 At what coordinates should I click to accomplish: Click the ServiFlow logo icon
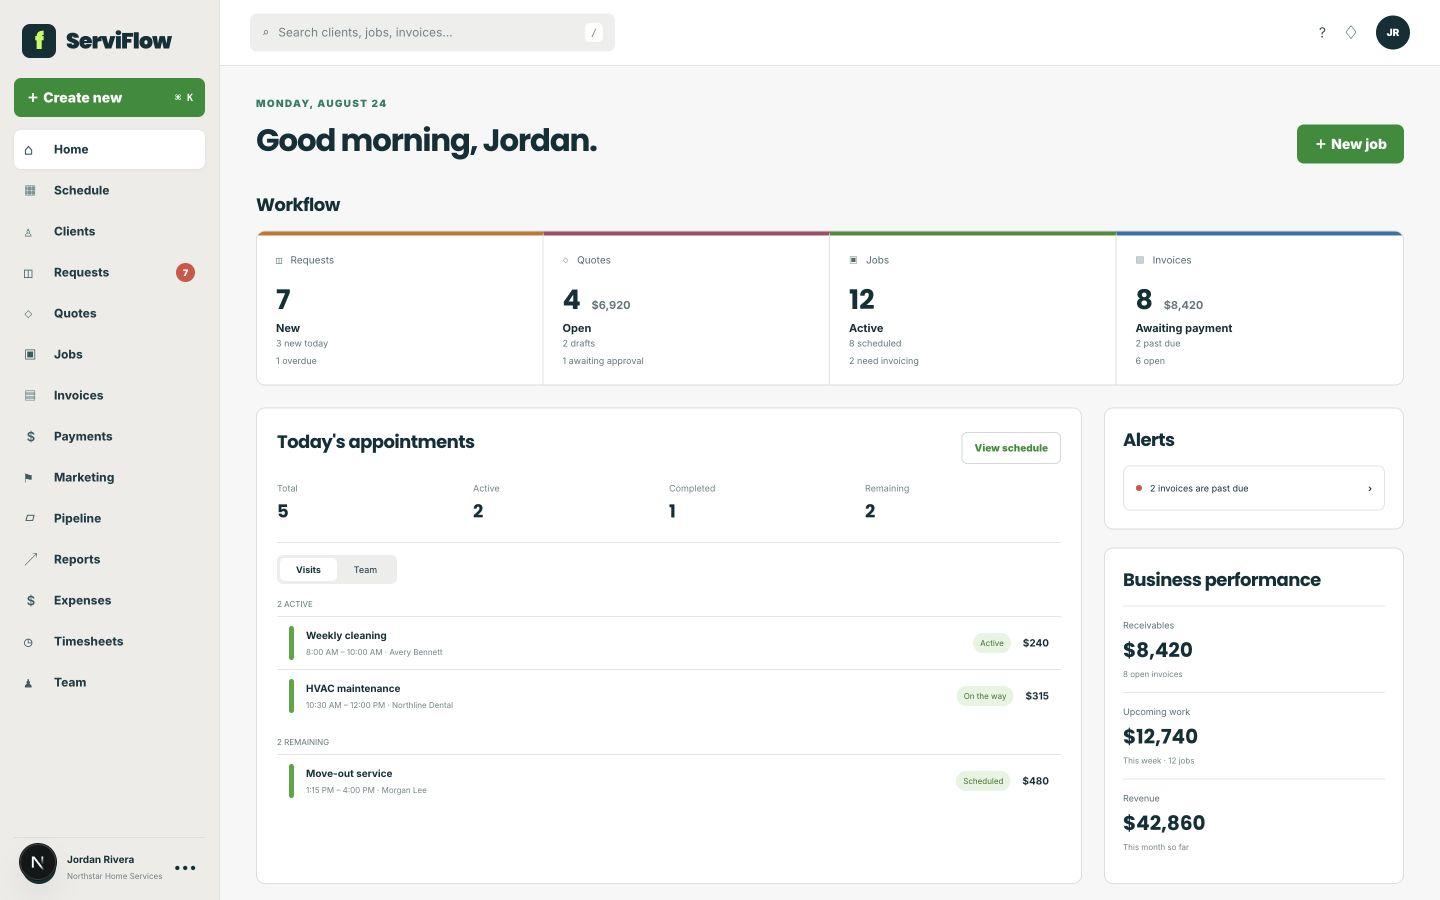[39, 41]
